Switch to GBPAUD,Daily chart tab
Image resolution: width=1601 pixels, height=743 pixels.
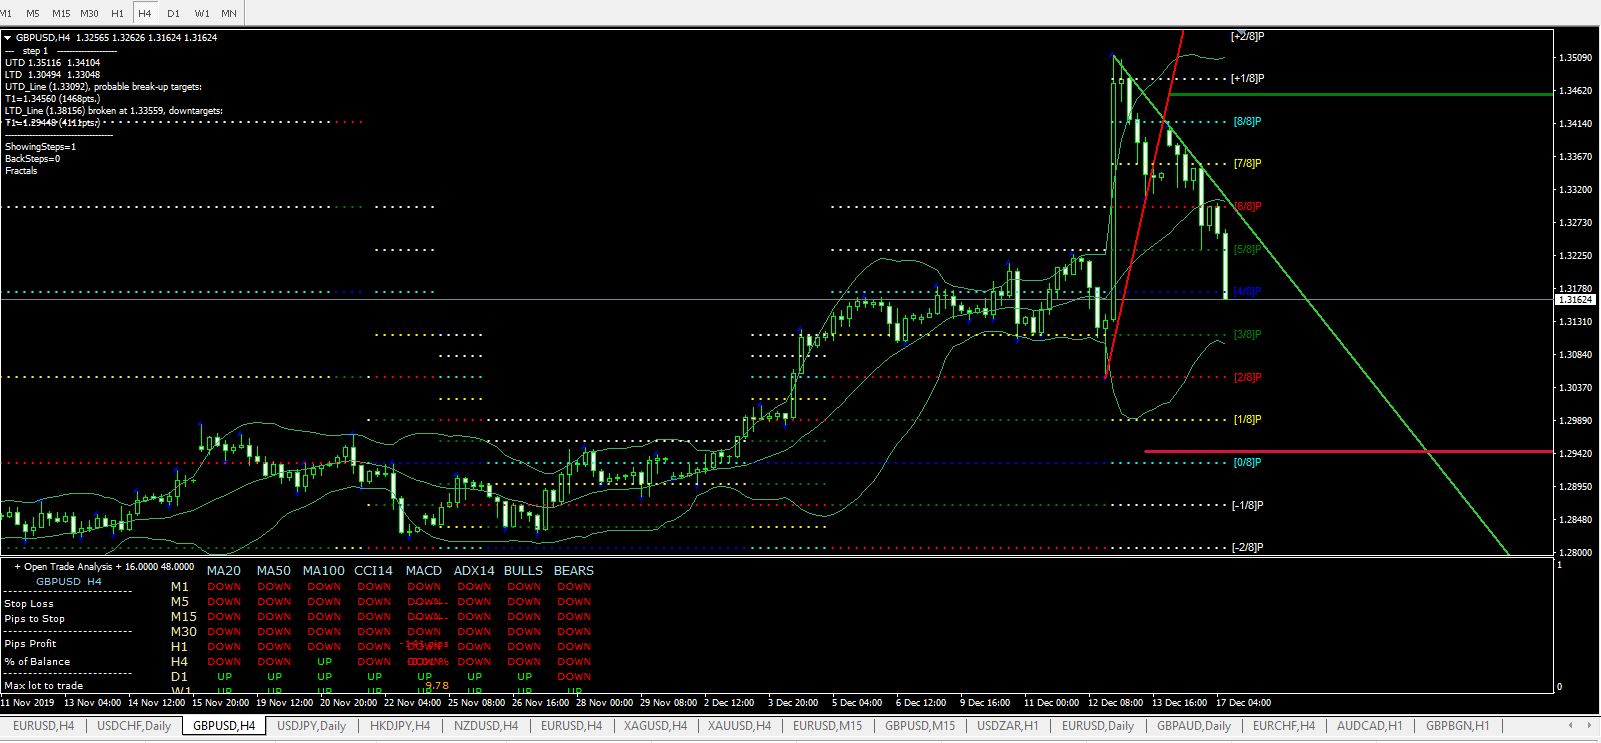[x=1194, y=726]
